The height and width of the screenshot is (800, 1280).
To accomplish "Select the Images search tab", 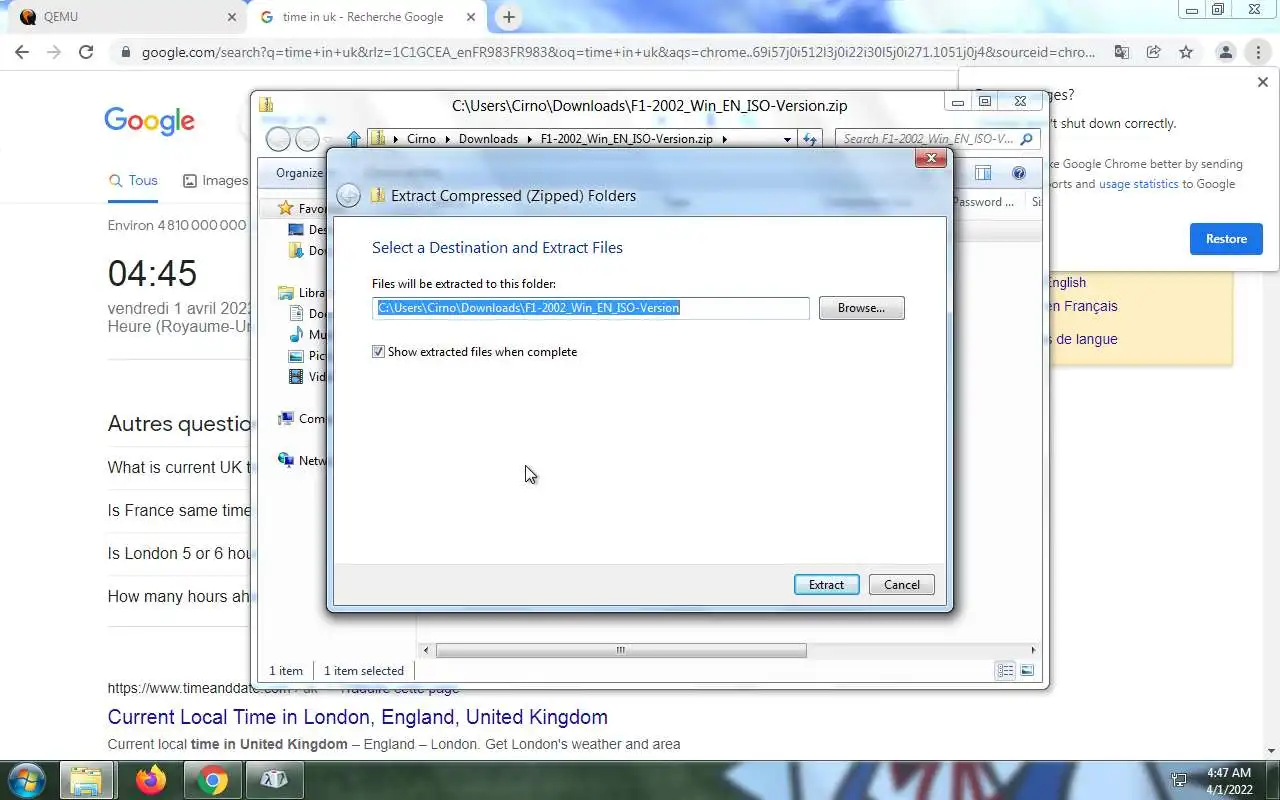I will click(x=215, y=180).
